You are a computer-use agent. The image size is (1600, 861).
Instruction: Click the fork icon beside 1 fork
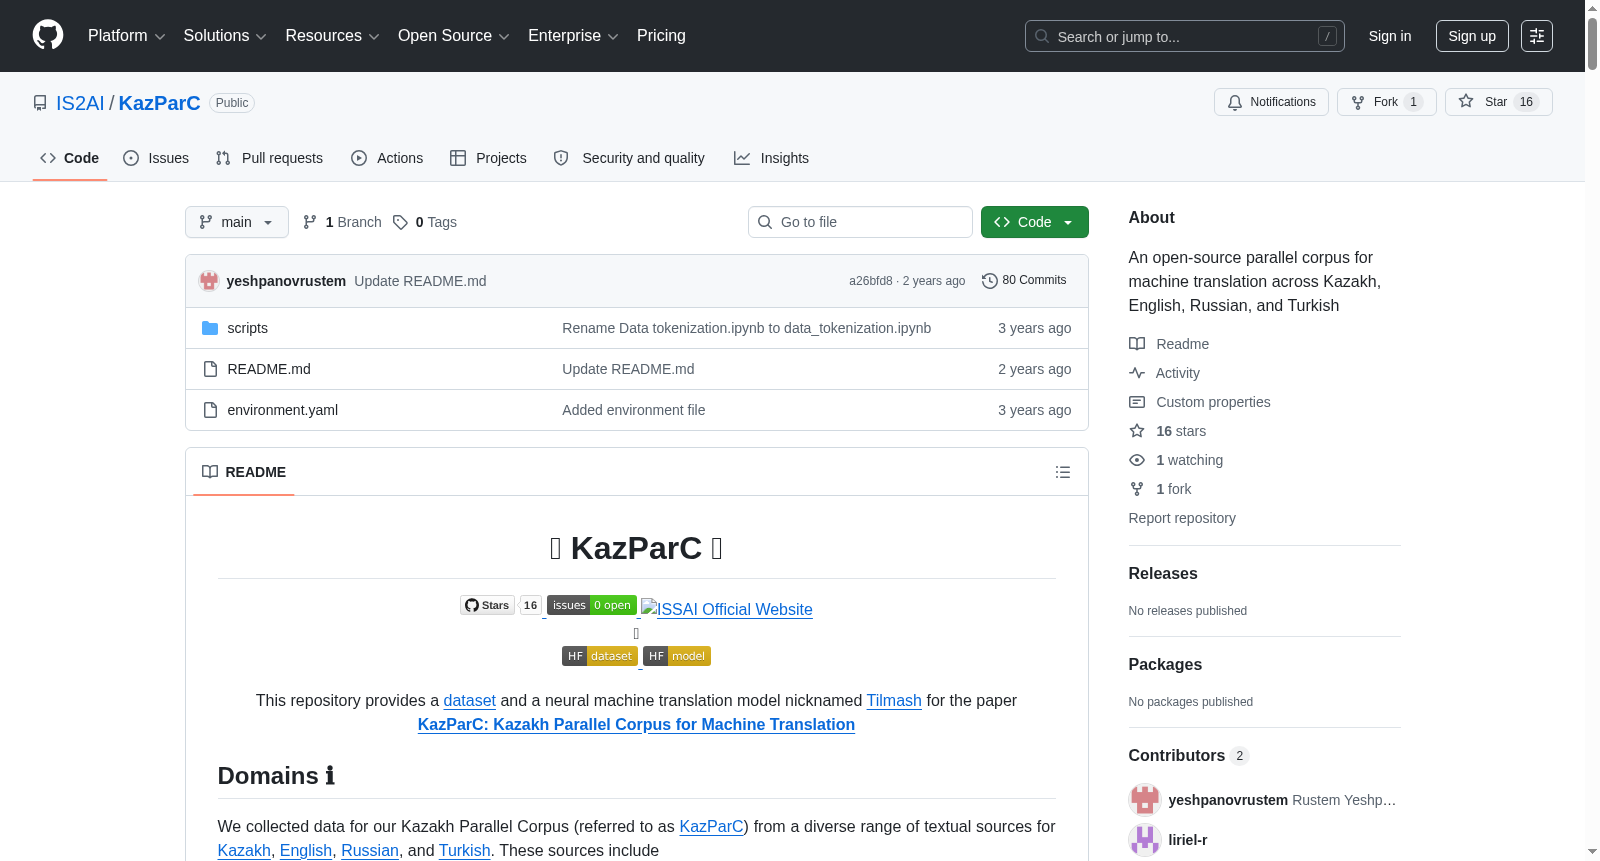click(1137, 489)
